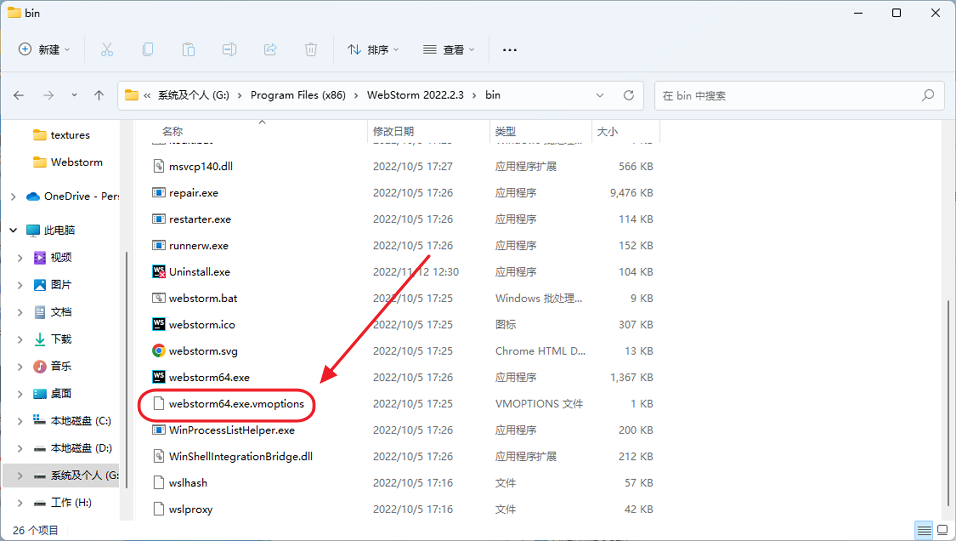Click the webstorm.bat file icon
This screenshot has height=541, width=956.
(159, 298)
